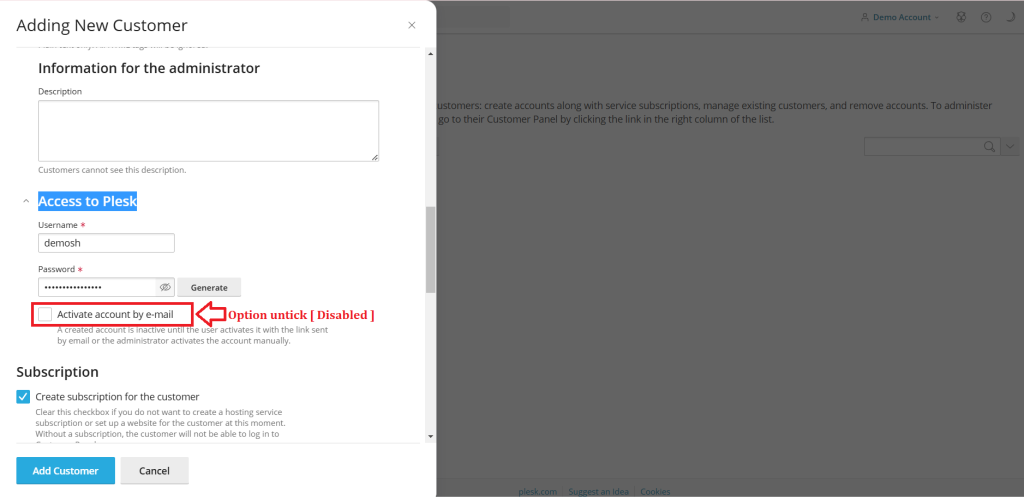Click the Add Customer button
Screen dimensions: 1024x499
pos(65,470)
